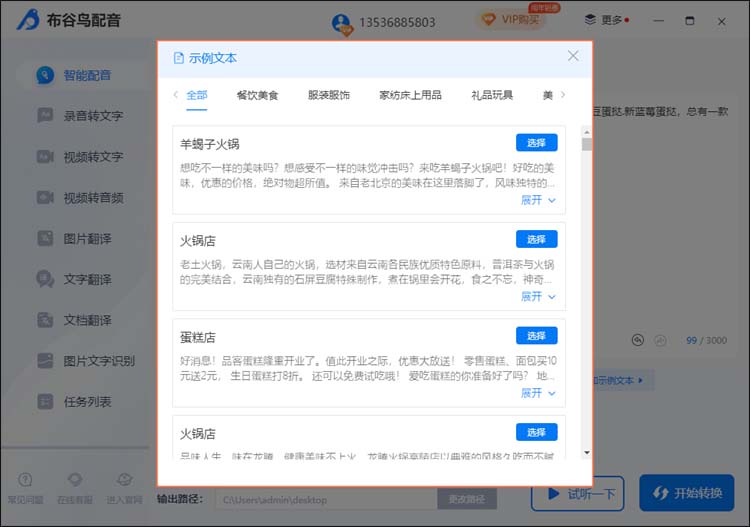Image resolution: width=750 pixels, height=527 pixels.
Task: Close the 示例文本 dialog
Action: click(573, 56)
